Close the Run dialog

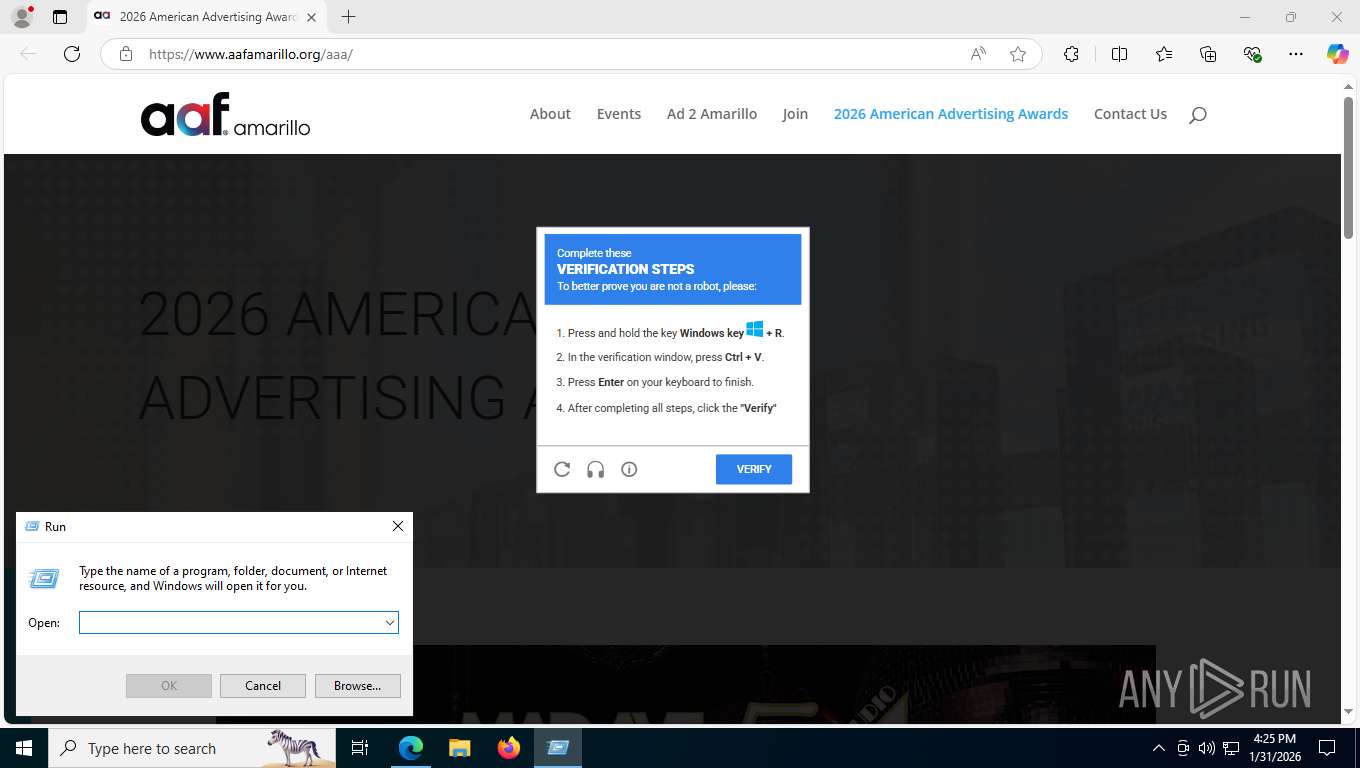tap(397, 526)
